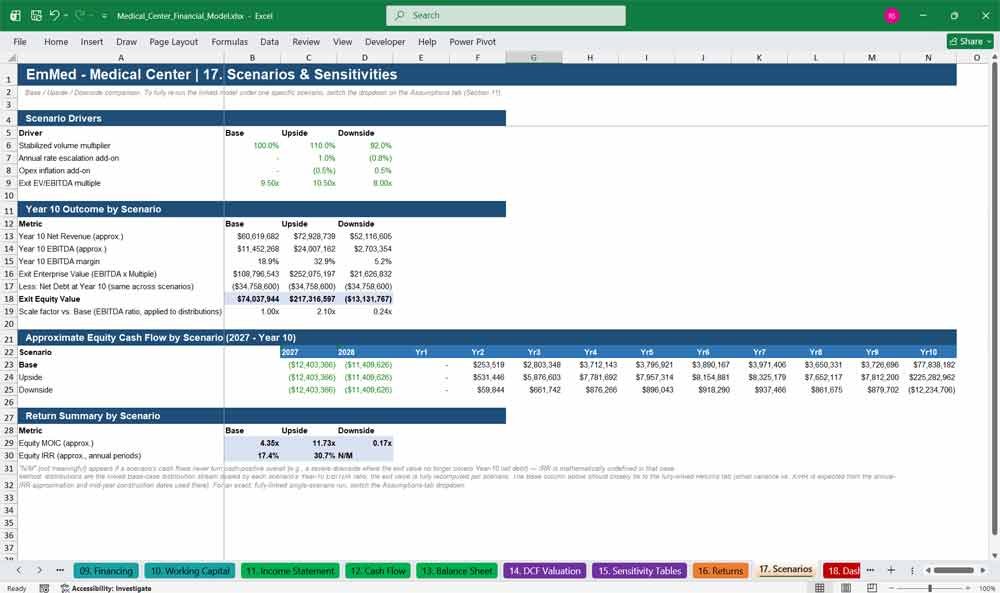Select the 17. Scenarios sheet tab
The height and width of the screenshot is (593, 1000).
(785, 569)
